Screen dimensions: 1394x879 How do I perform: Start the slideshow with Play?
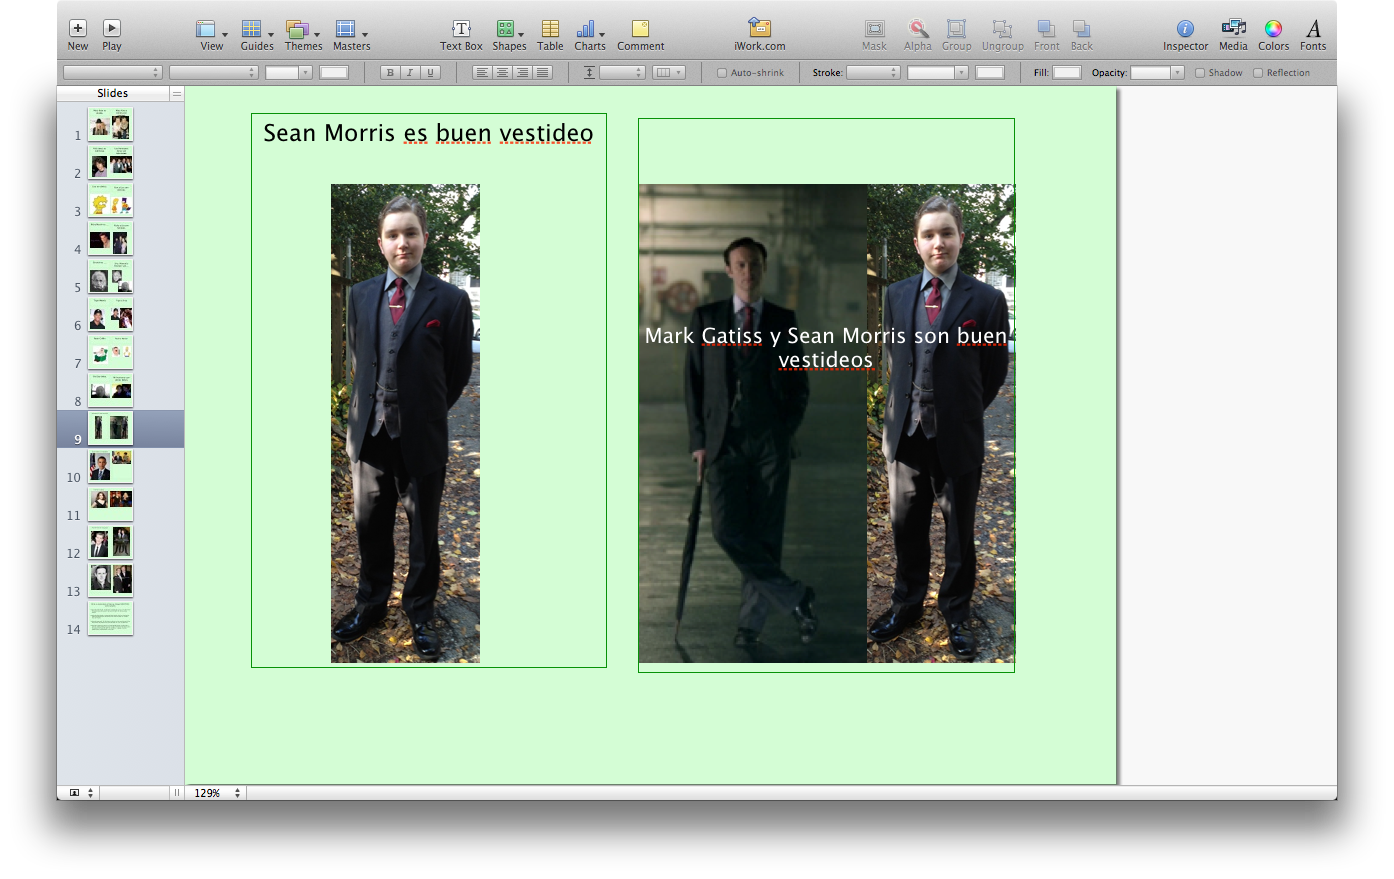pos(112,29)
